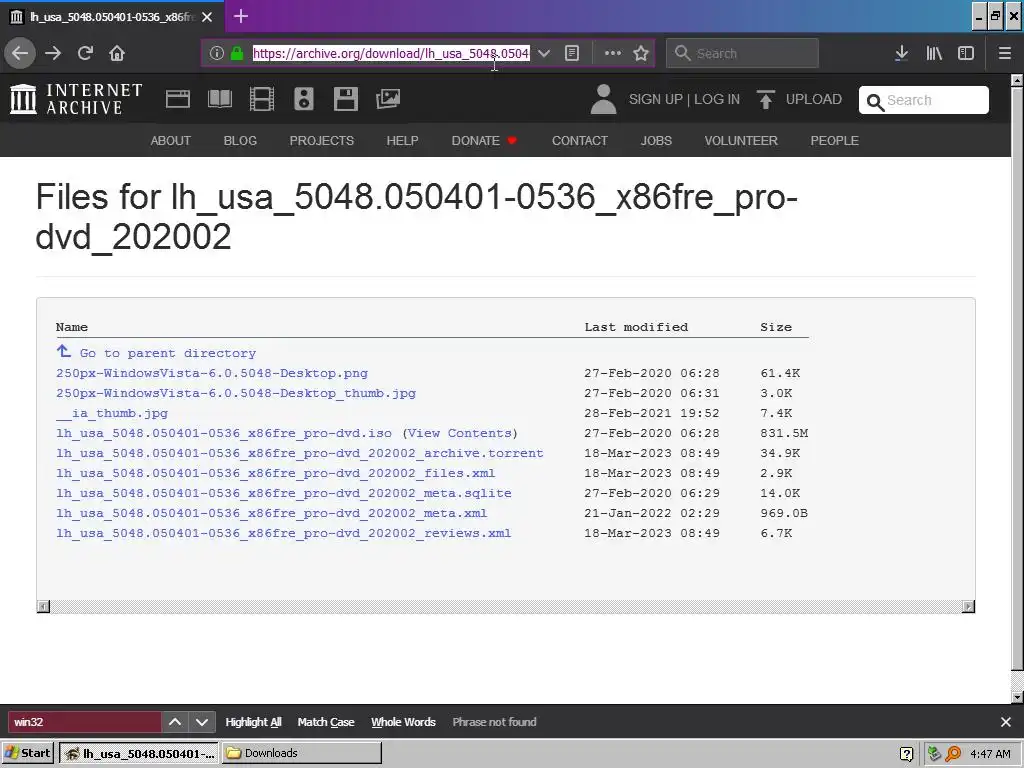Switch to Downloads taskbar window
Viewport: 1024px width, 768px height.
pos(302,753)
